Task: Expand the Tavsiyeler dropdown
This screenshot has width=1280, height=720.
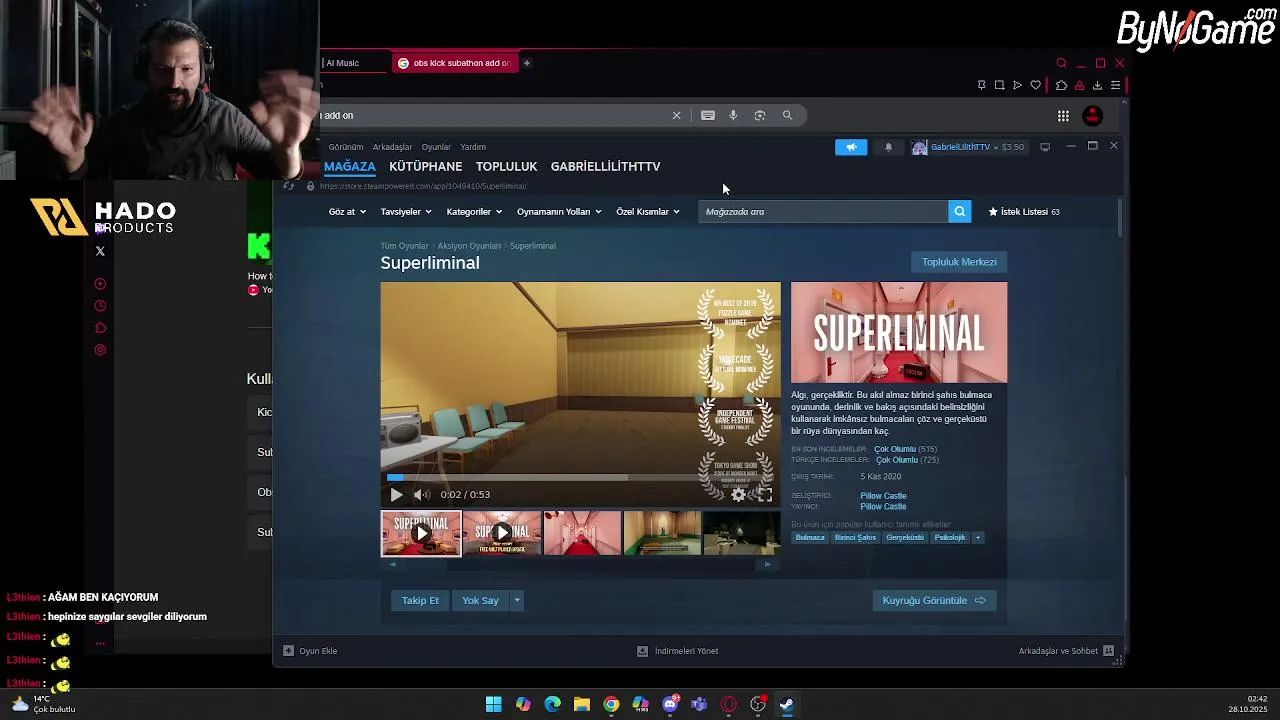Action: pyautogui.click(x=405, y=211)
